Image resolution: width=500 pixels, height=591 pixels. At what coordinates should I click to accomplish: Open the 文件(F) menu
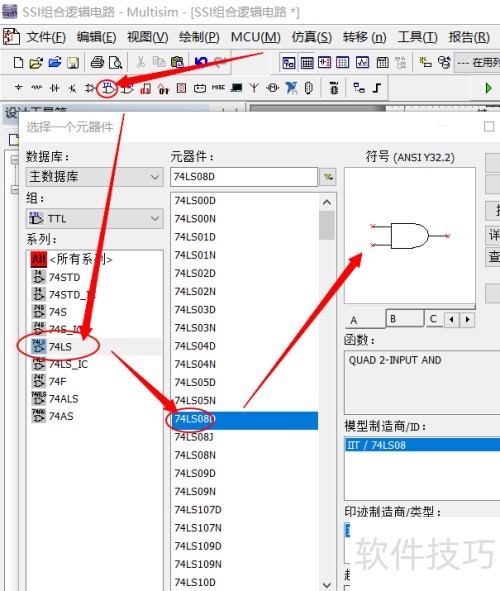click(x=46, y=37)
